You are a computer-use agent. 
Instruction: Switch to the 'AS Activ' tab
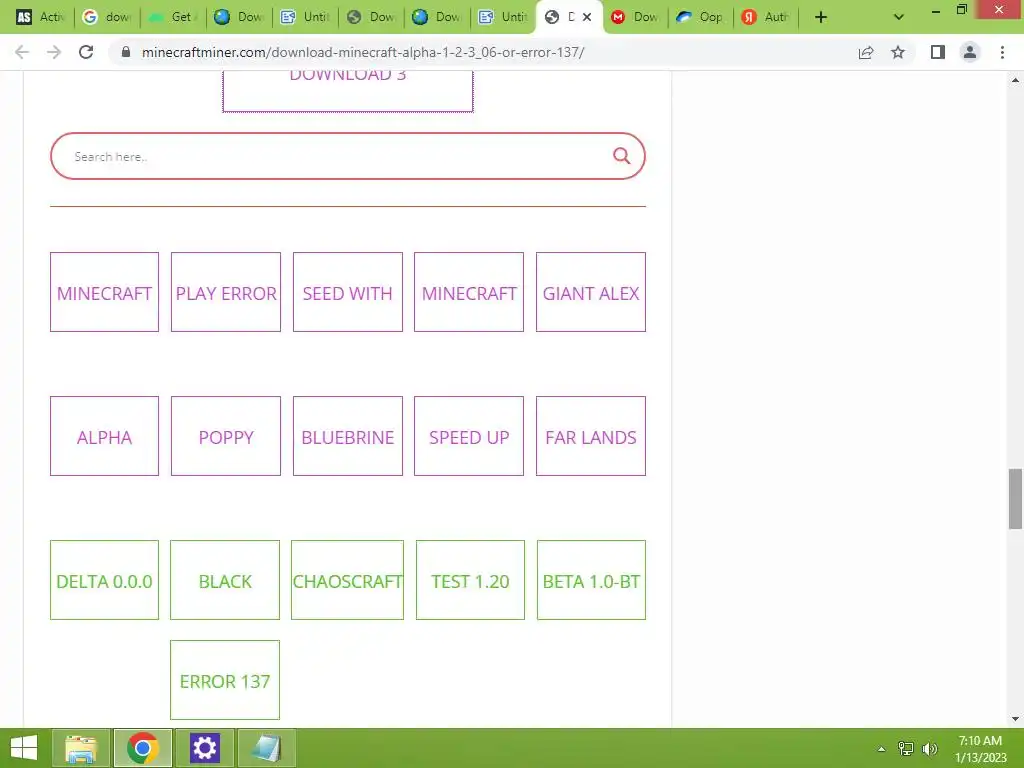click(40, 17)
